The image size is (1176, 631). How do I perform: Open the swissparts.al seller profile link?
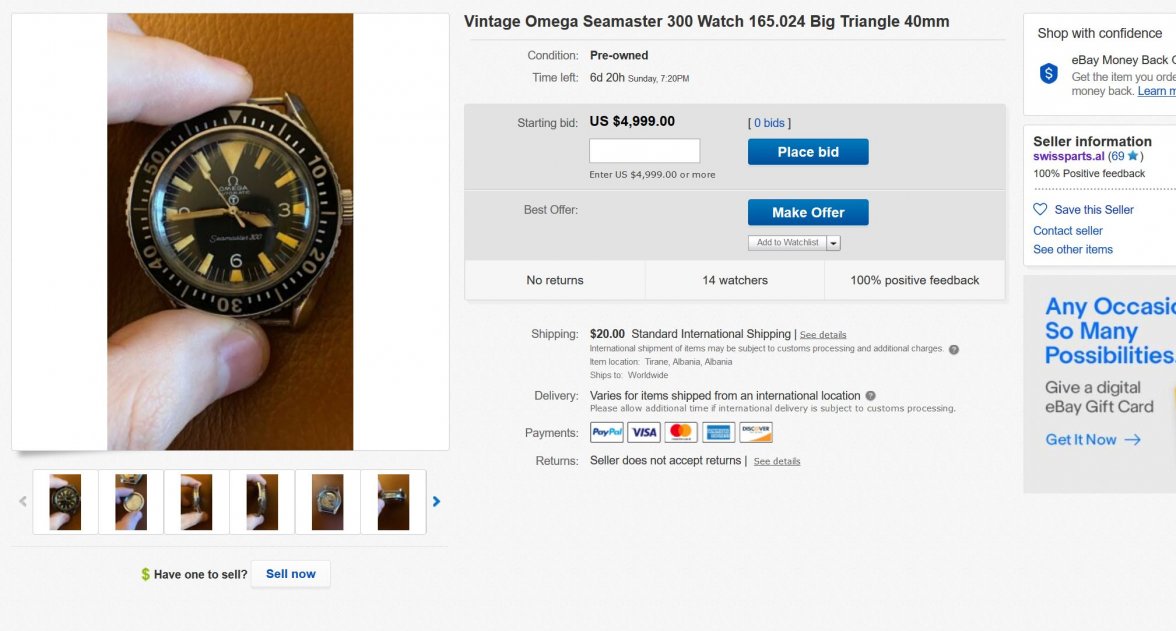(1068, 157)
